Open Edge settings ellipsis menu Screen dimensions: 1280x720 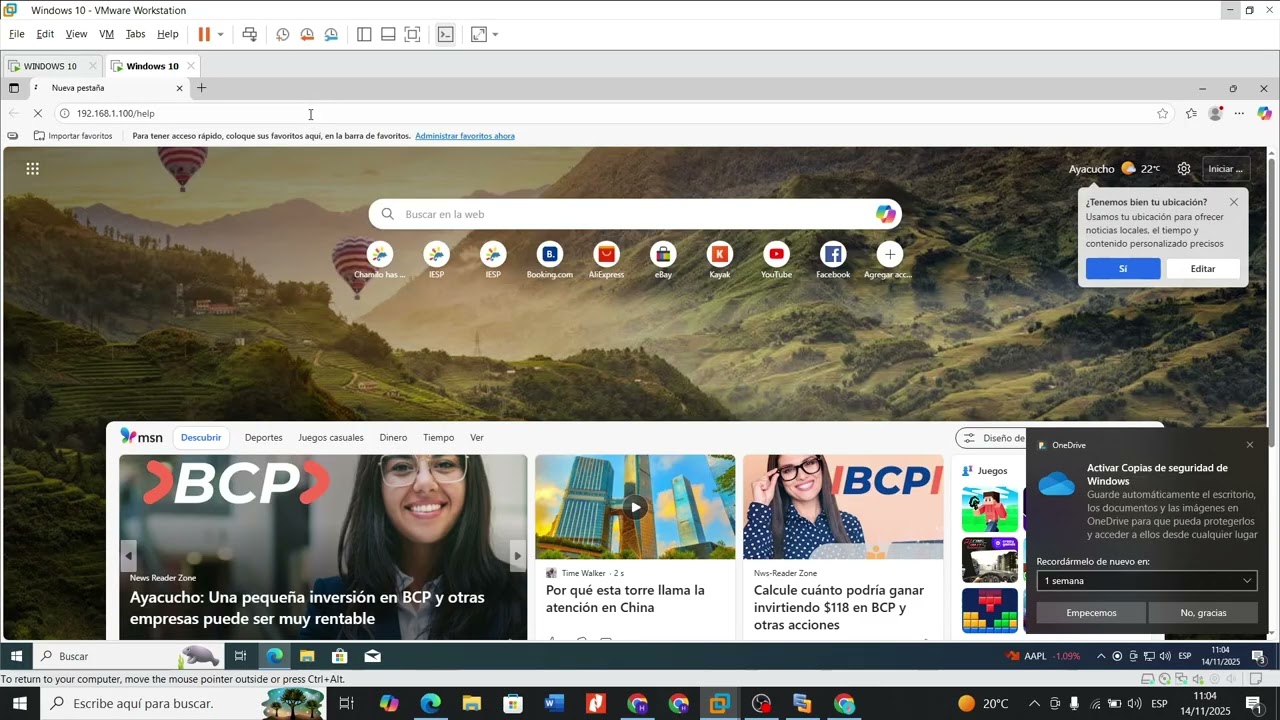tap(1239, 113)
